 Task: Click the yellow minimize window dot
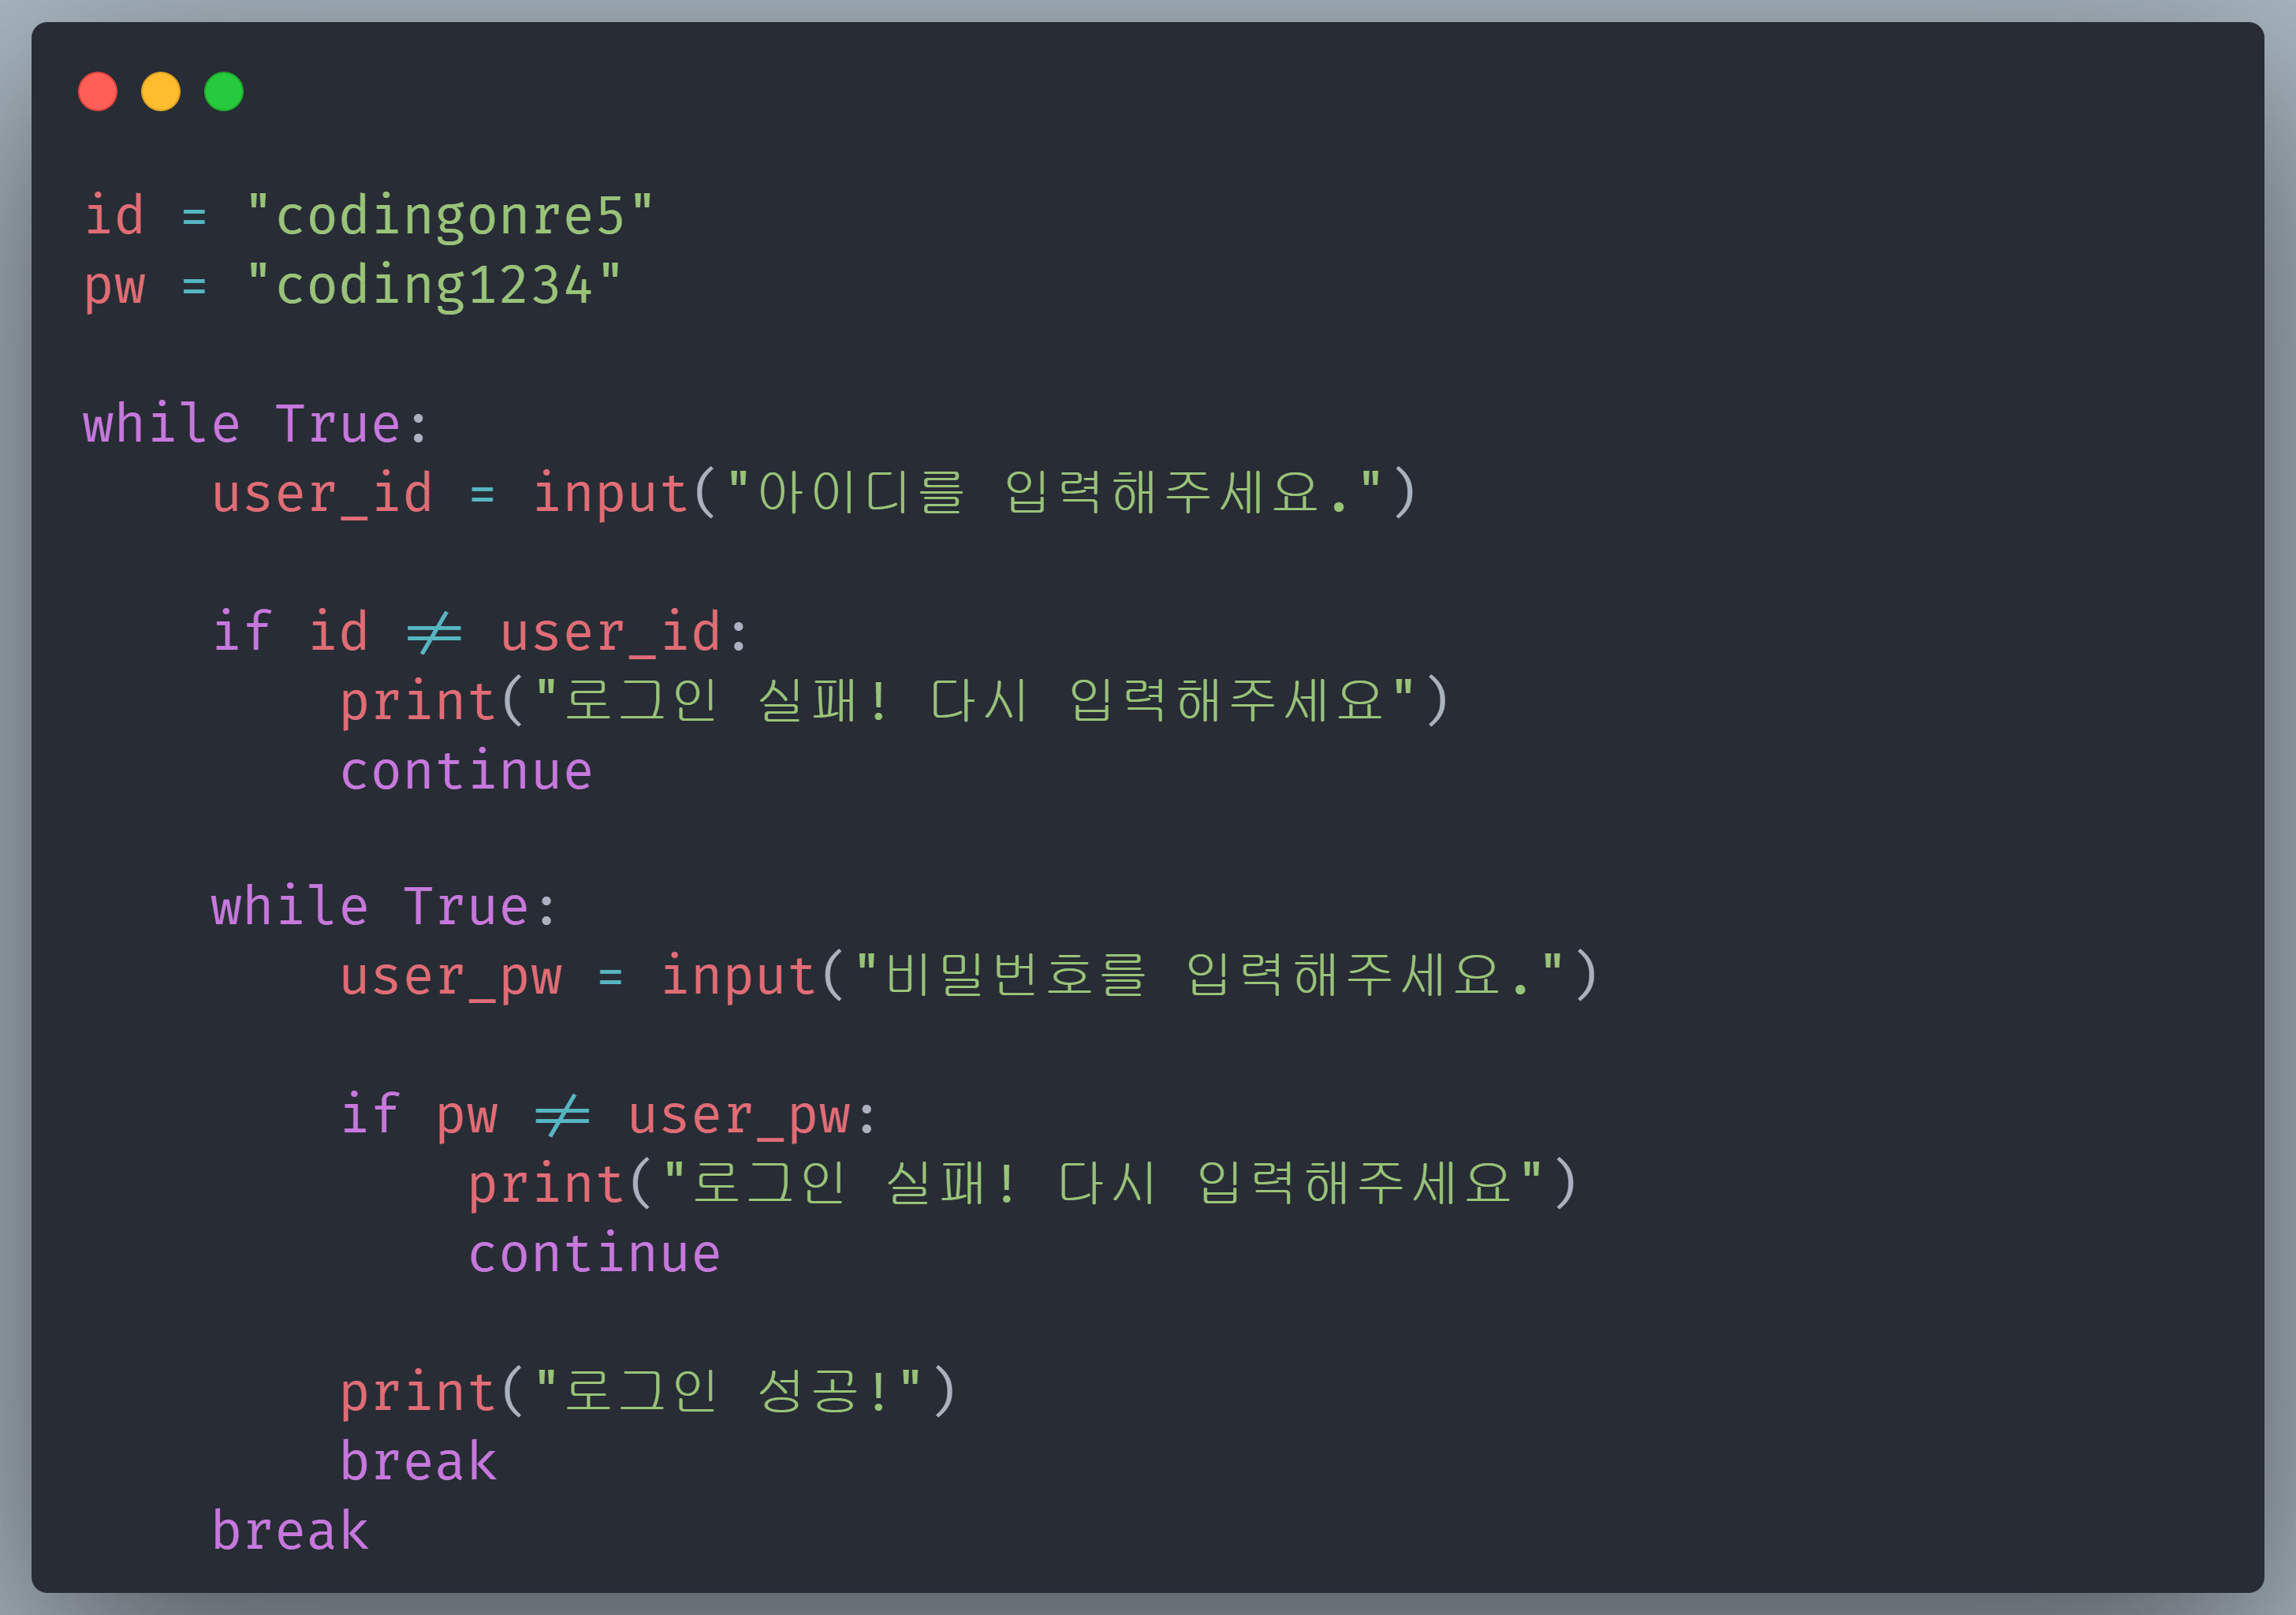(x=161, y=92)
